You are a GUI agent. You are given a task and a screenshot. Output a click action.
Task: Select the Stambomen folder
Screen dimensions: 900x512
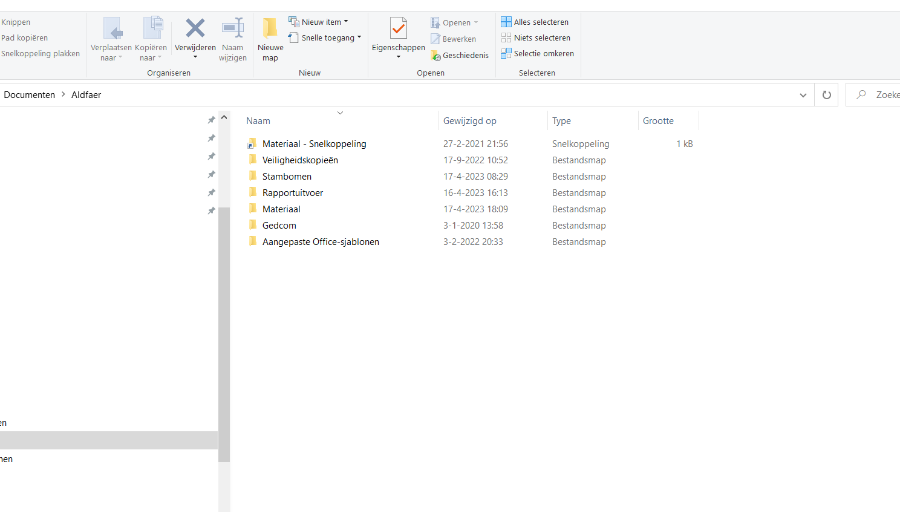pos(286,177)
